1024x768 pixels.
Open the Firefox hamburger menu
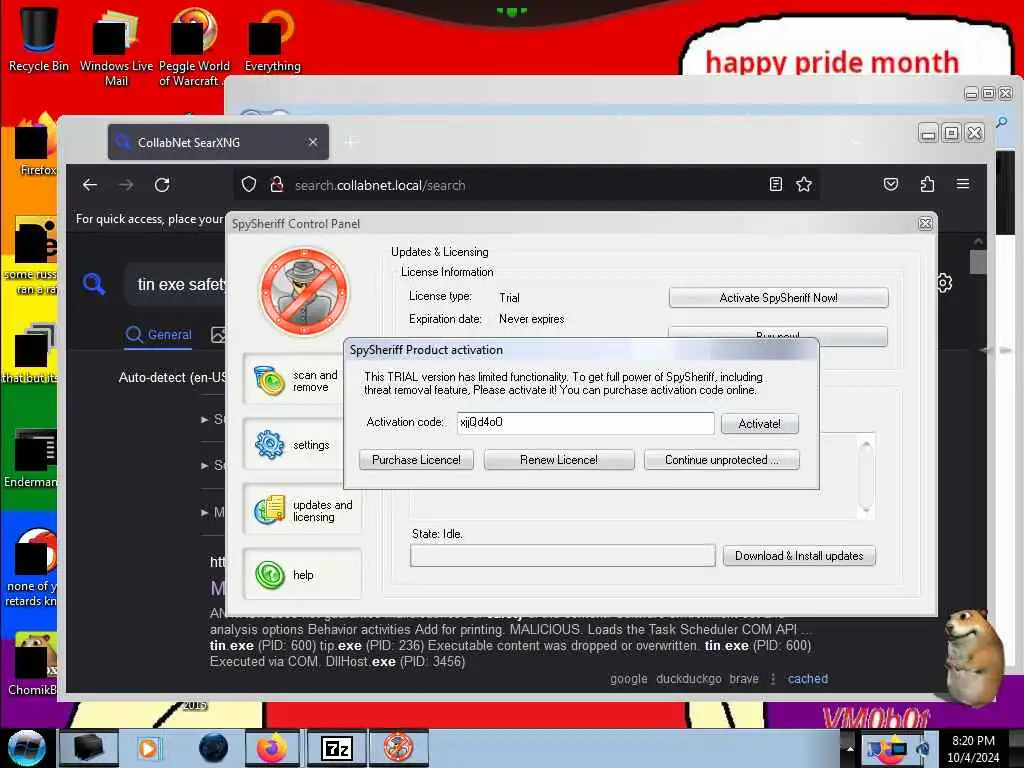coord(963,184)
